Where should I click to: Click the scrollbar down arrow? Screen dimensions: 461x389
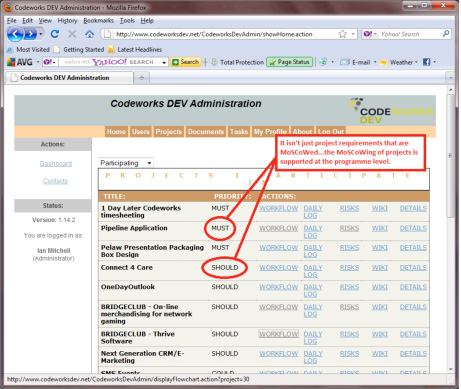coord(450,369)
